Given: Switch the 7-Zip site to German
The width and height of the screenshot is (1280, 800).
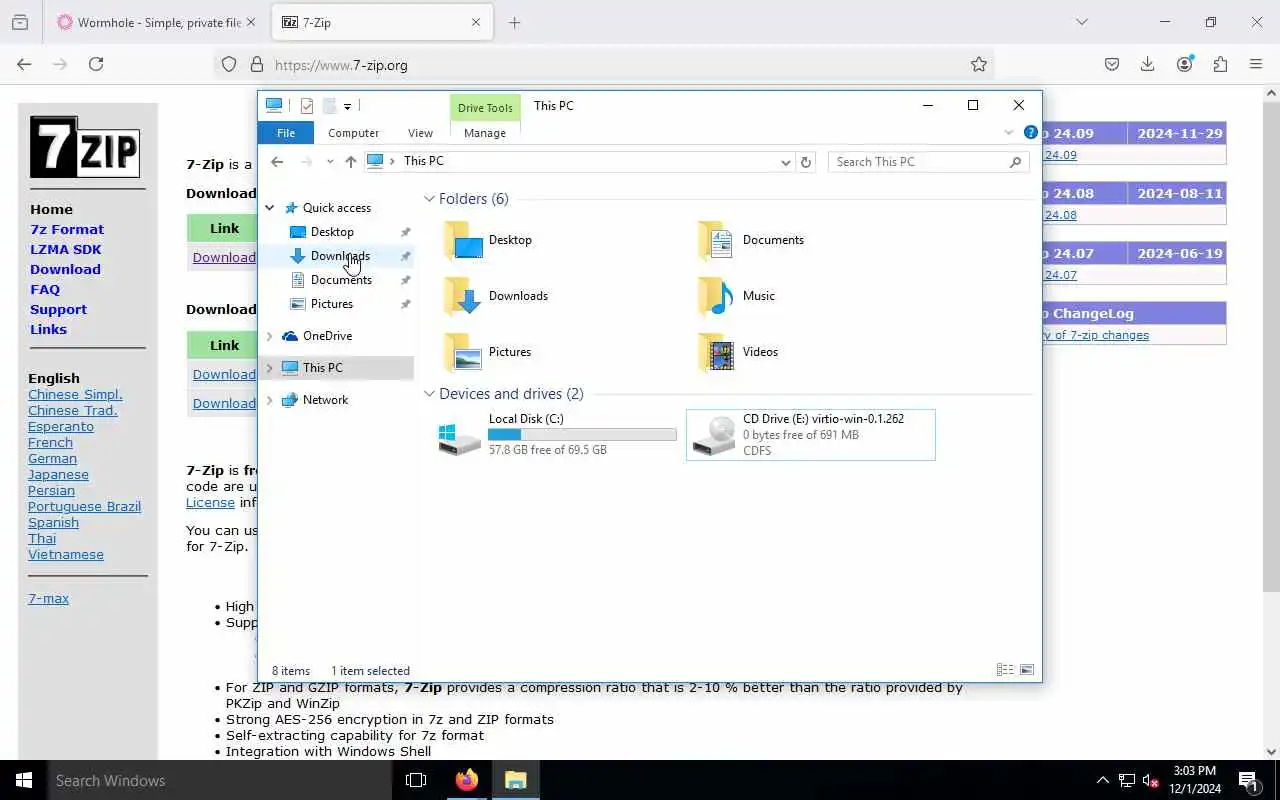Looking at the screenshot, I should [x=52, y=458].
